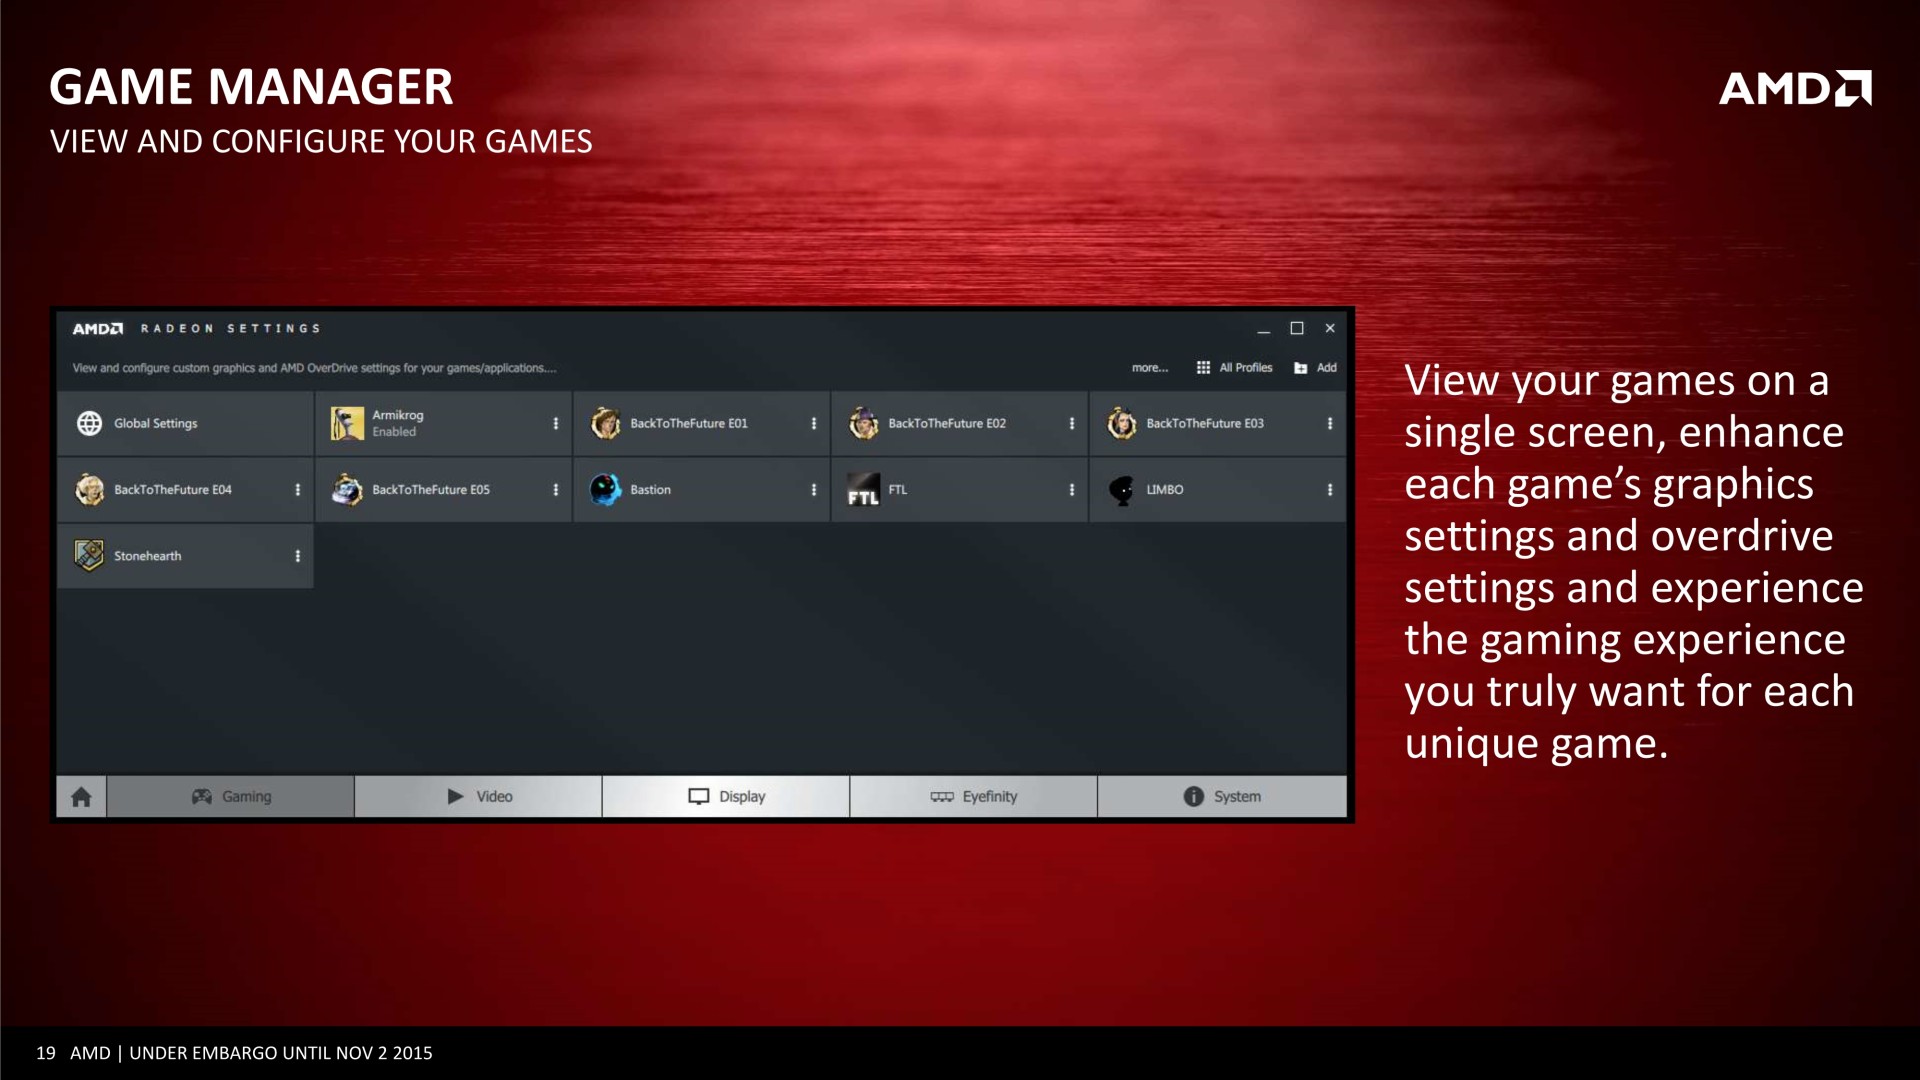Click the Add profile button

[1316, 368]
